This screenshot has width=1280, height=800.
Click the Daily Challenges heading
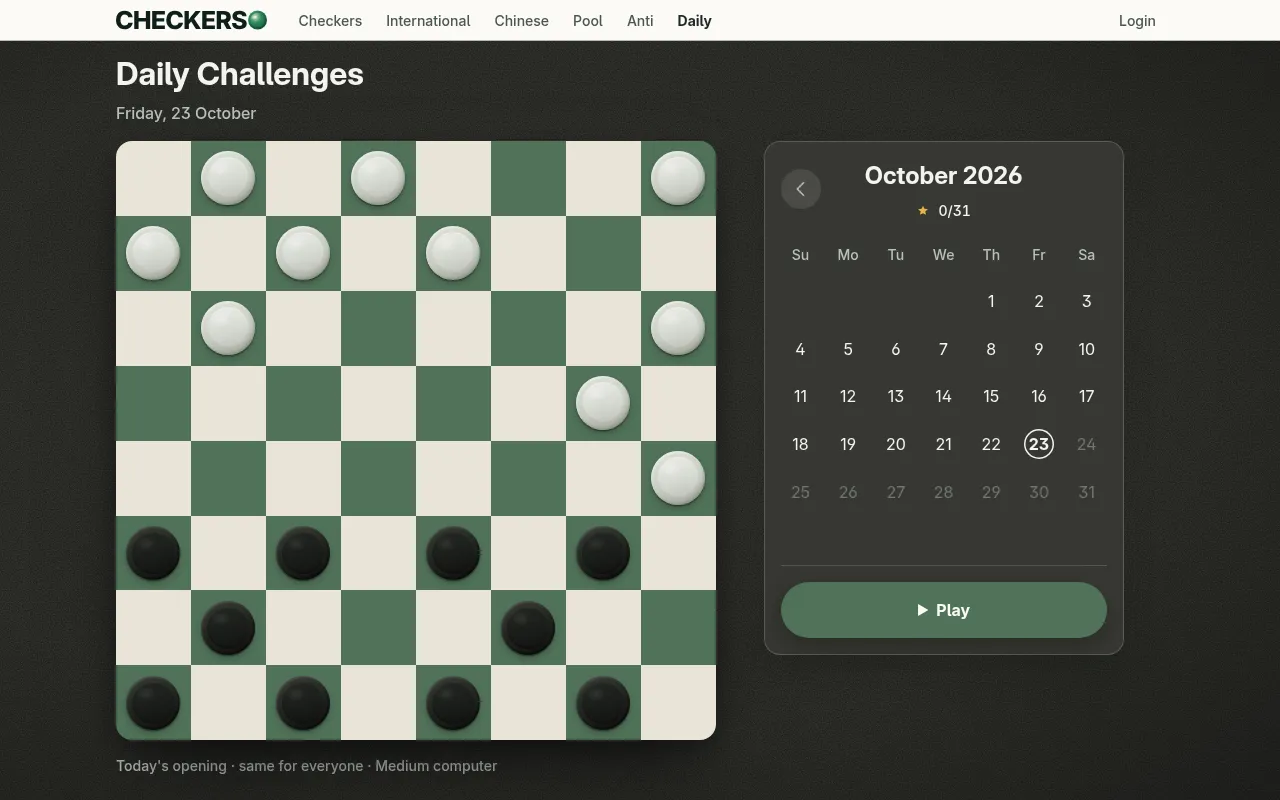tap(240, 74)
